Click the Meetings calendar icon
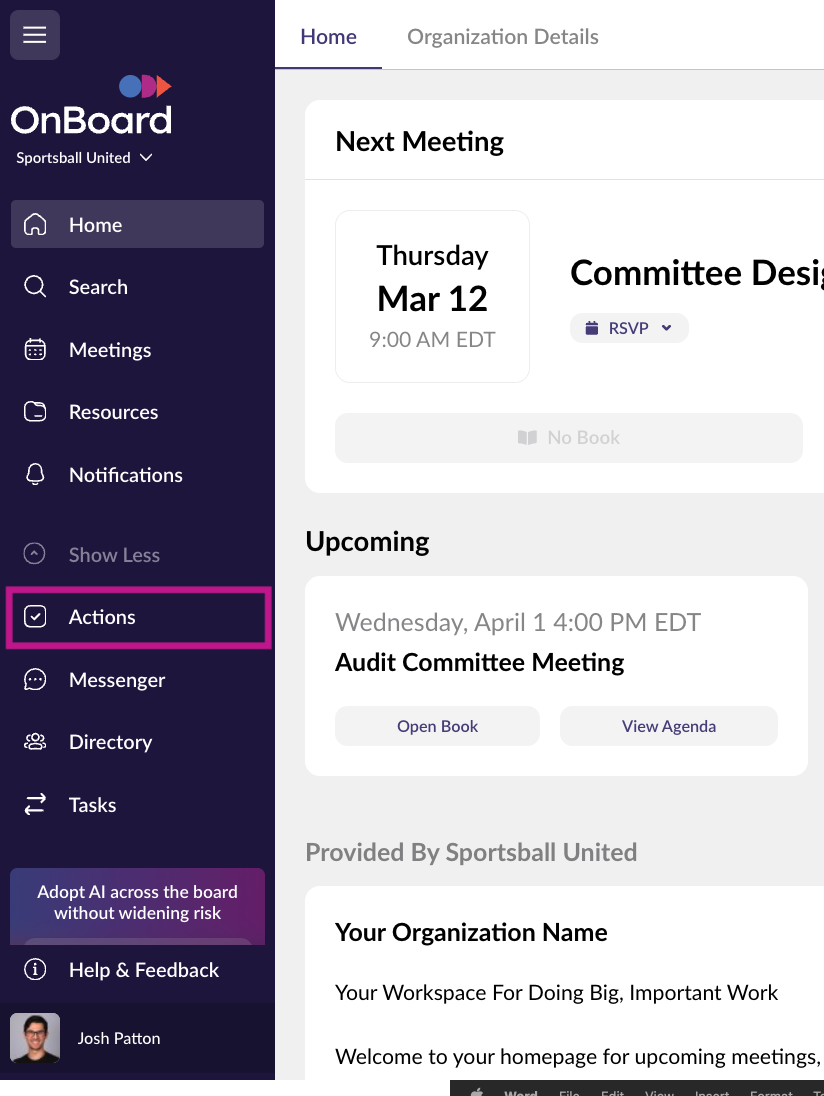Screen dimensions: 824x1096 click(35, 350)
